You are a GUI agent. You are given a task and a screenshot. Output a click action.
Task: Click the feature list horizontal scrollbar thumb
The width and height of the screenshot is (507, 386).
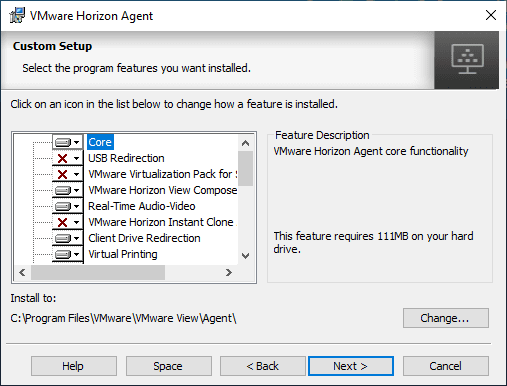[98, 273]
